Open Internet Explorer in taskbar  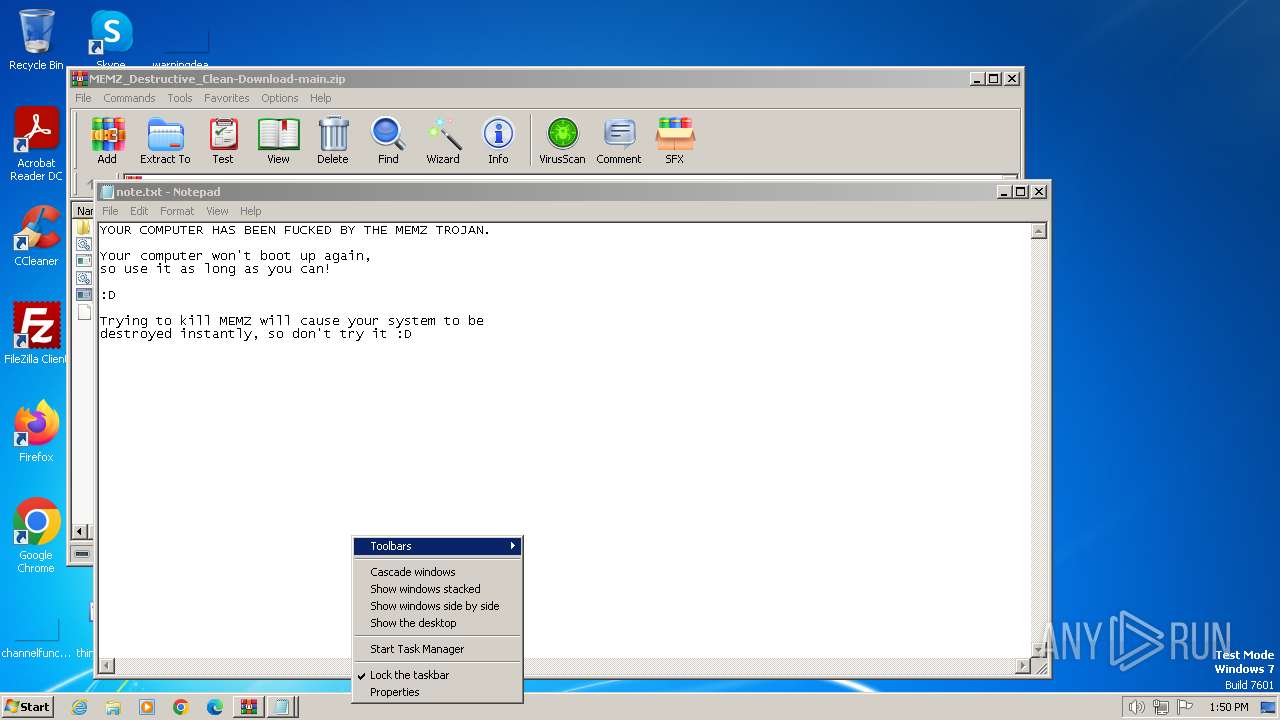pyautogui.click(x=79, y=707)
